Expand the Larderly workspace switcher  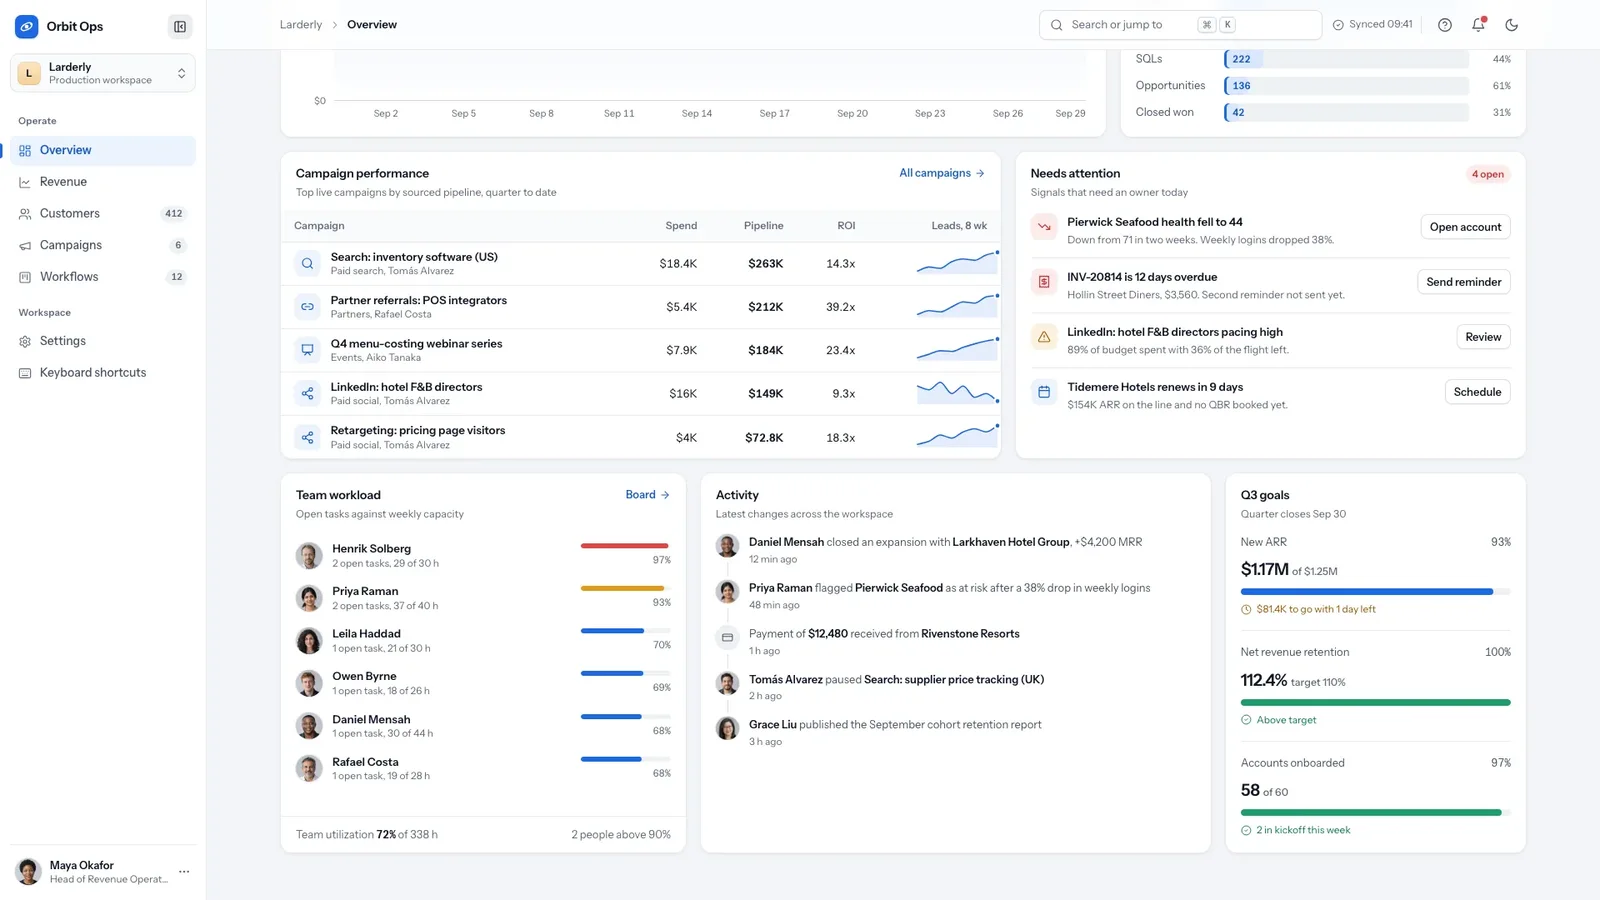click(x=103, y=73)
